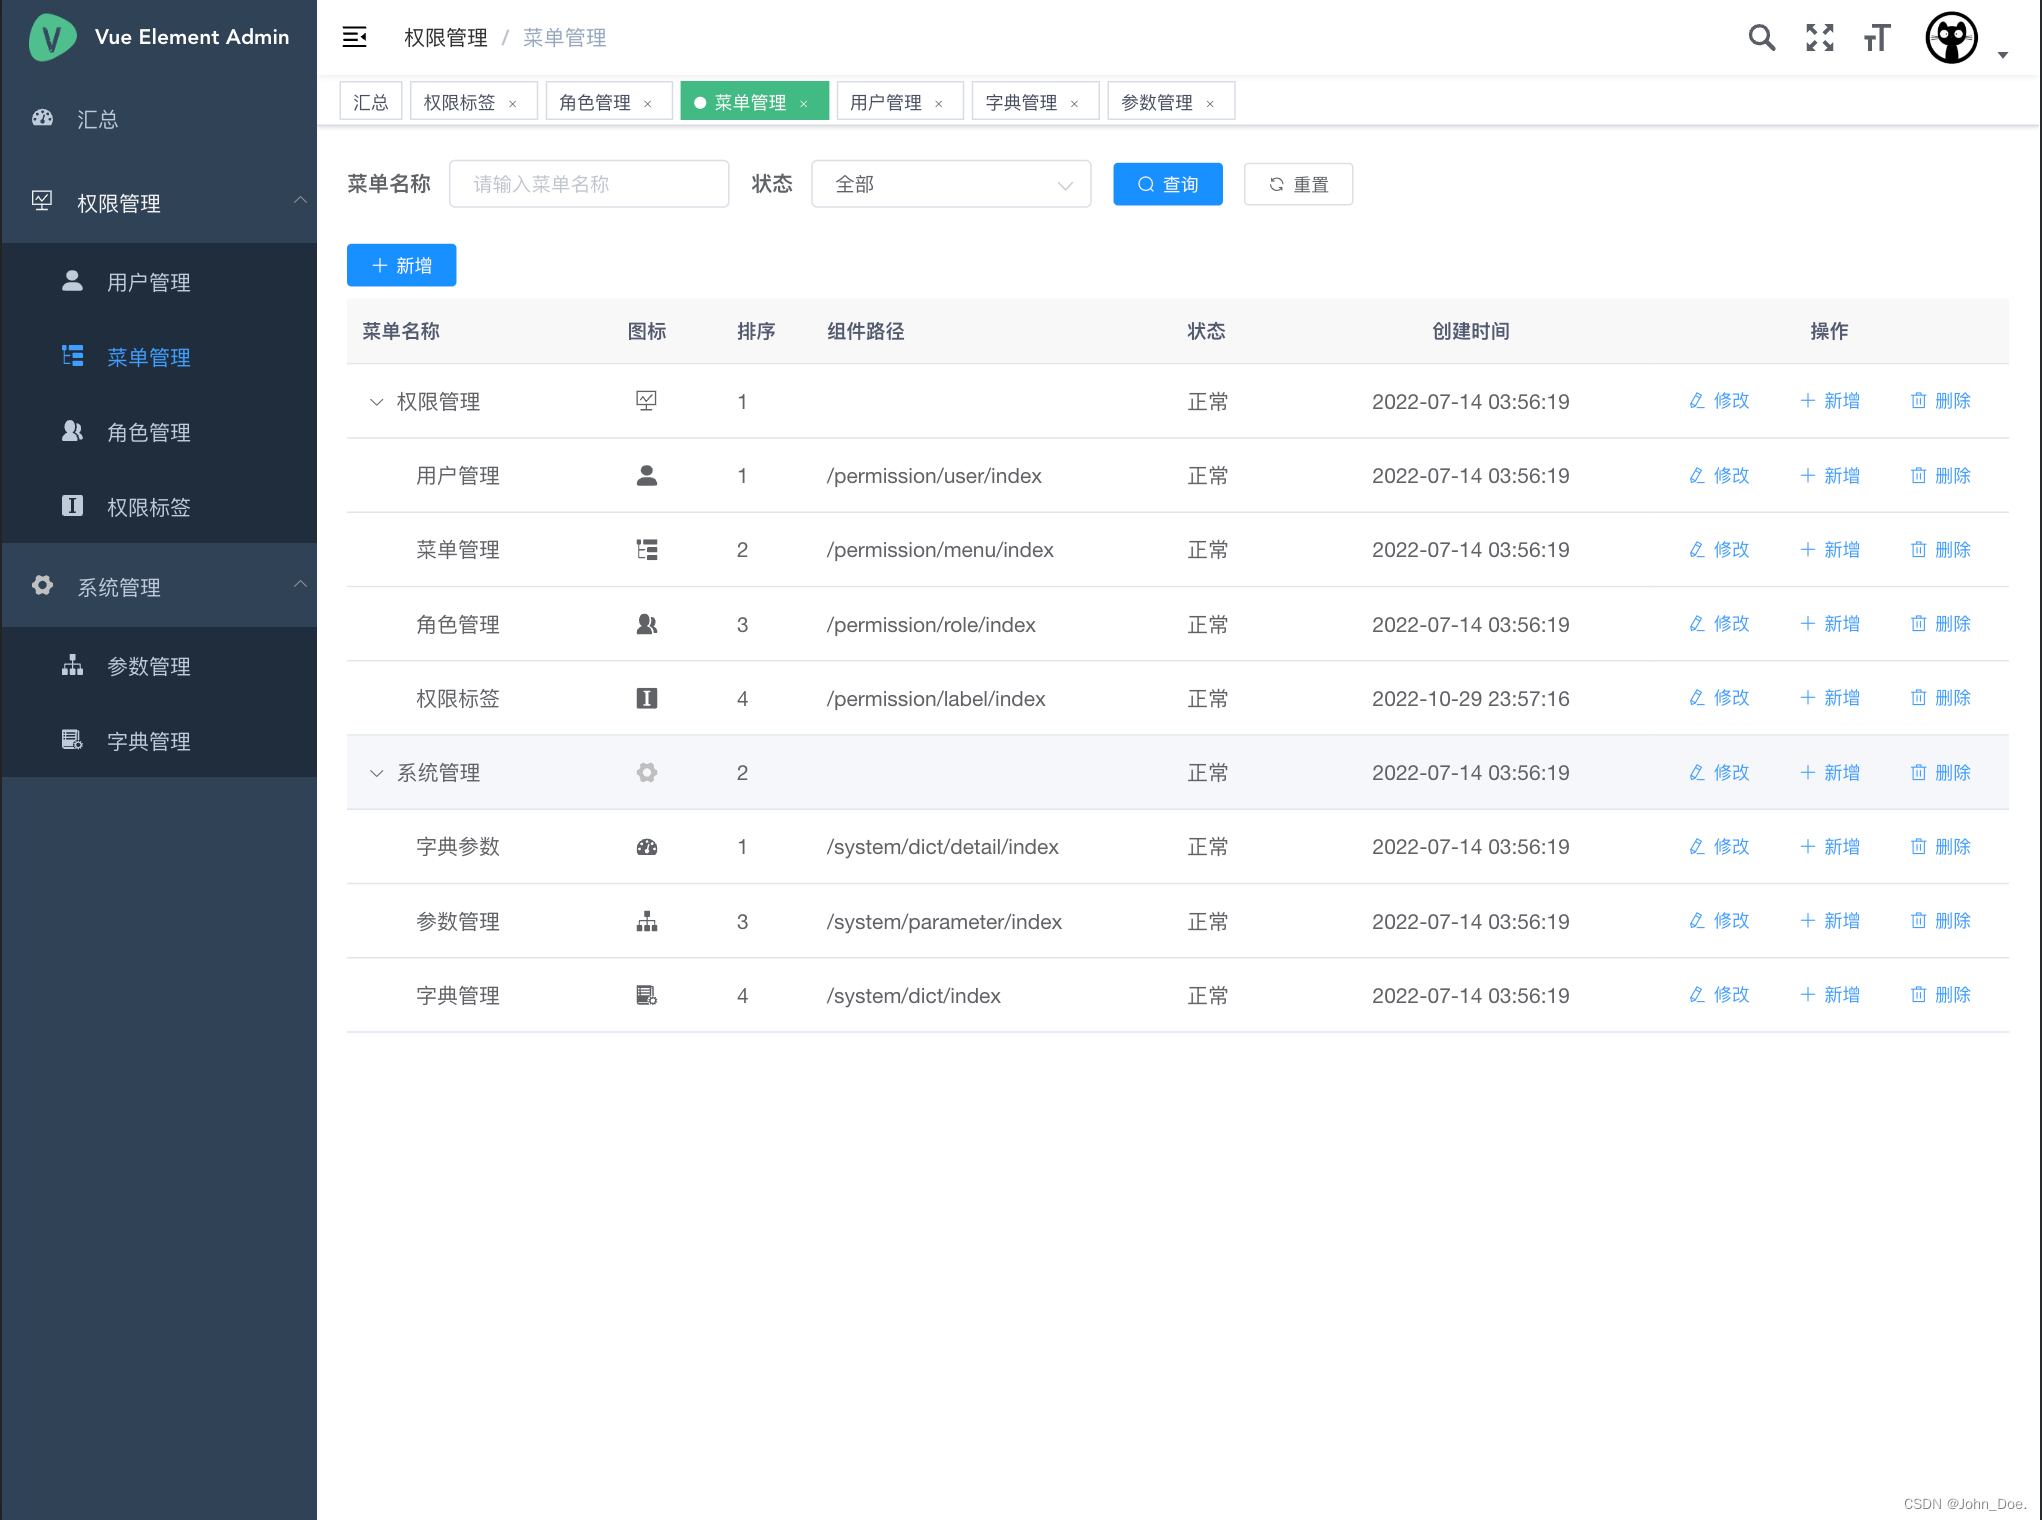Click 修改 for 用户管理 row
Screen dimensions: 2042x1520
1719,476
